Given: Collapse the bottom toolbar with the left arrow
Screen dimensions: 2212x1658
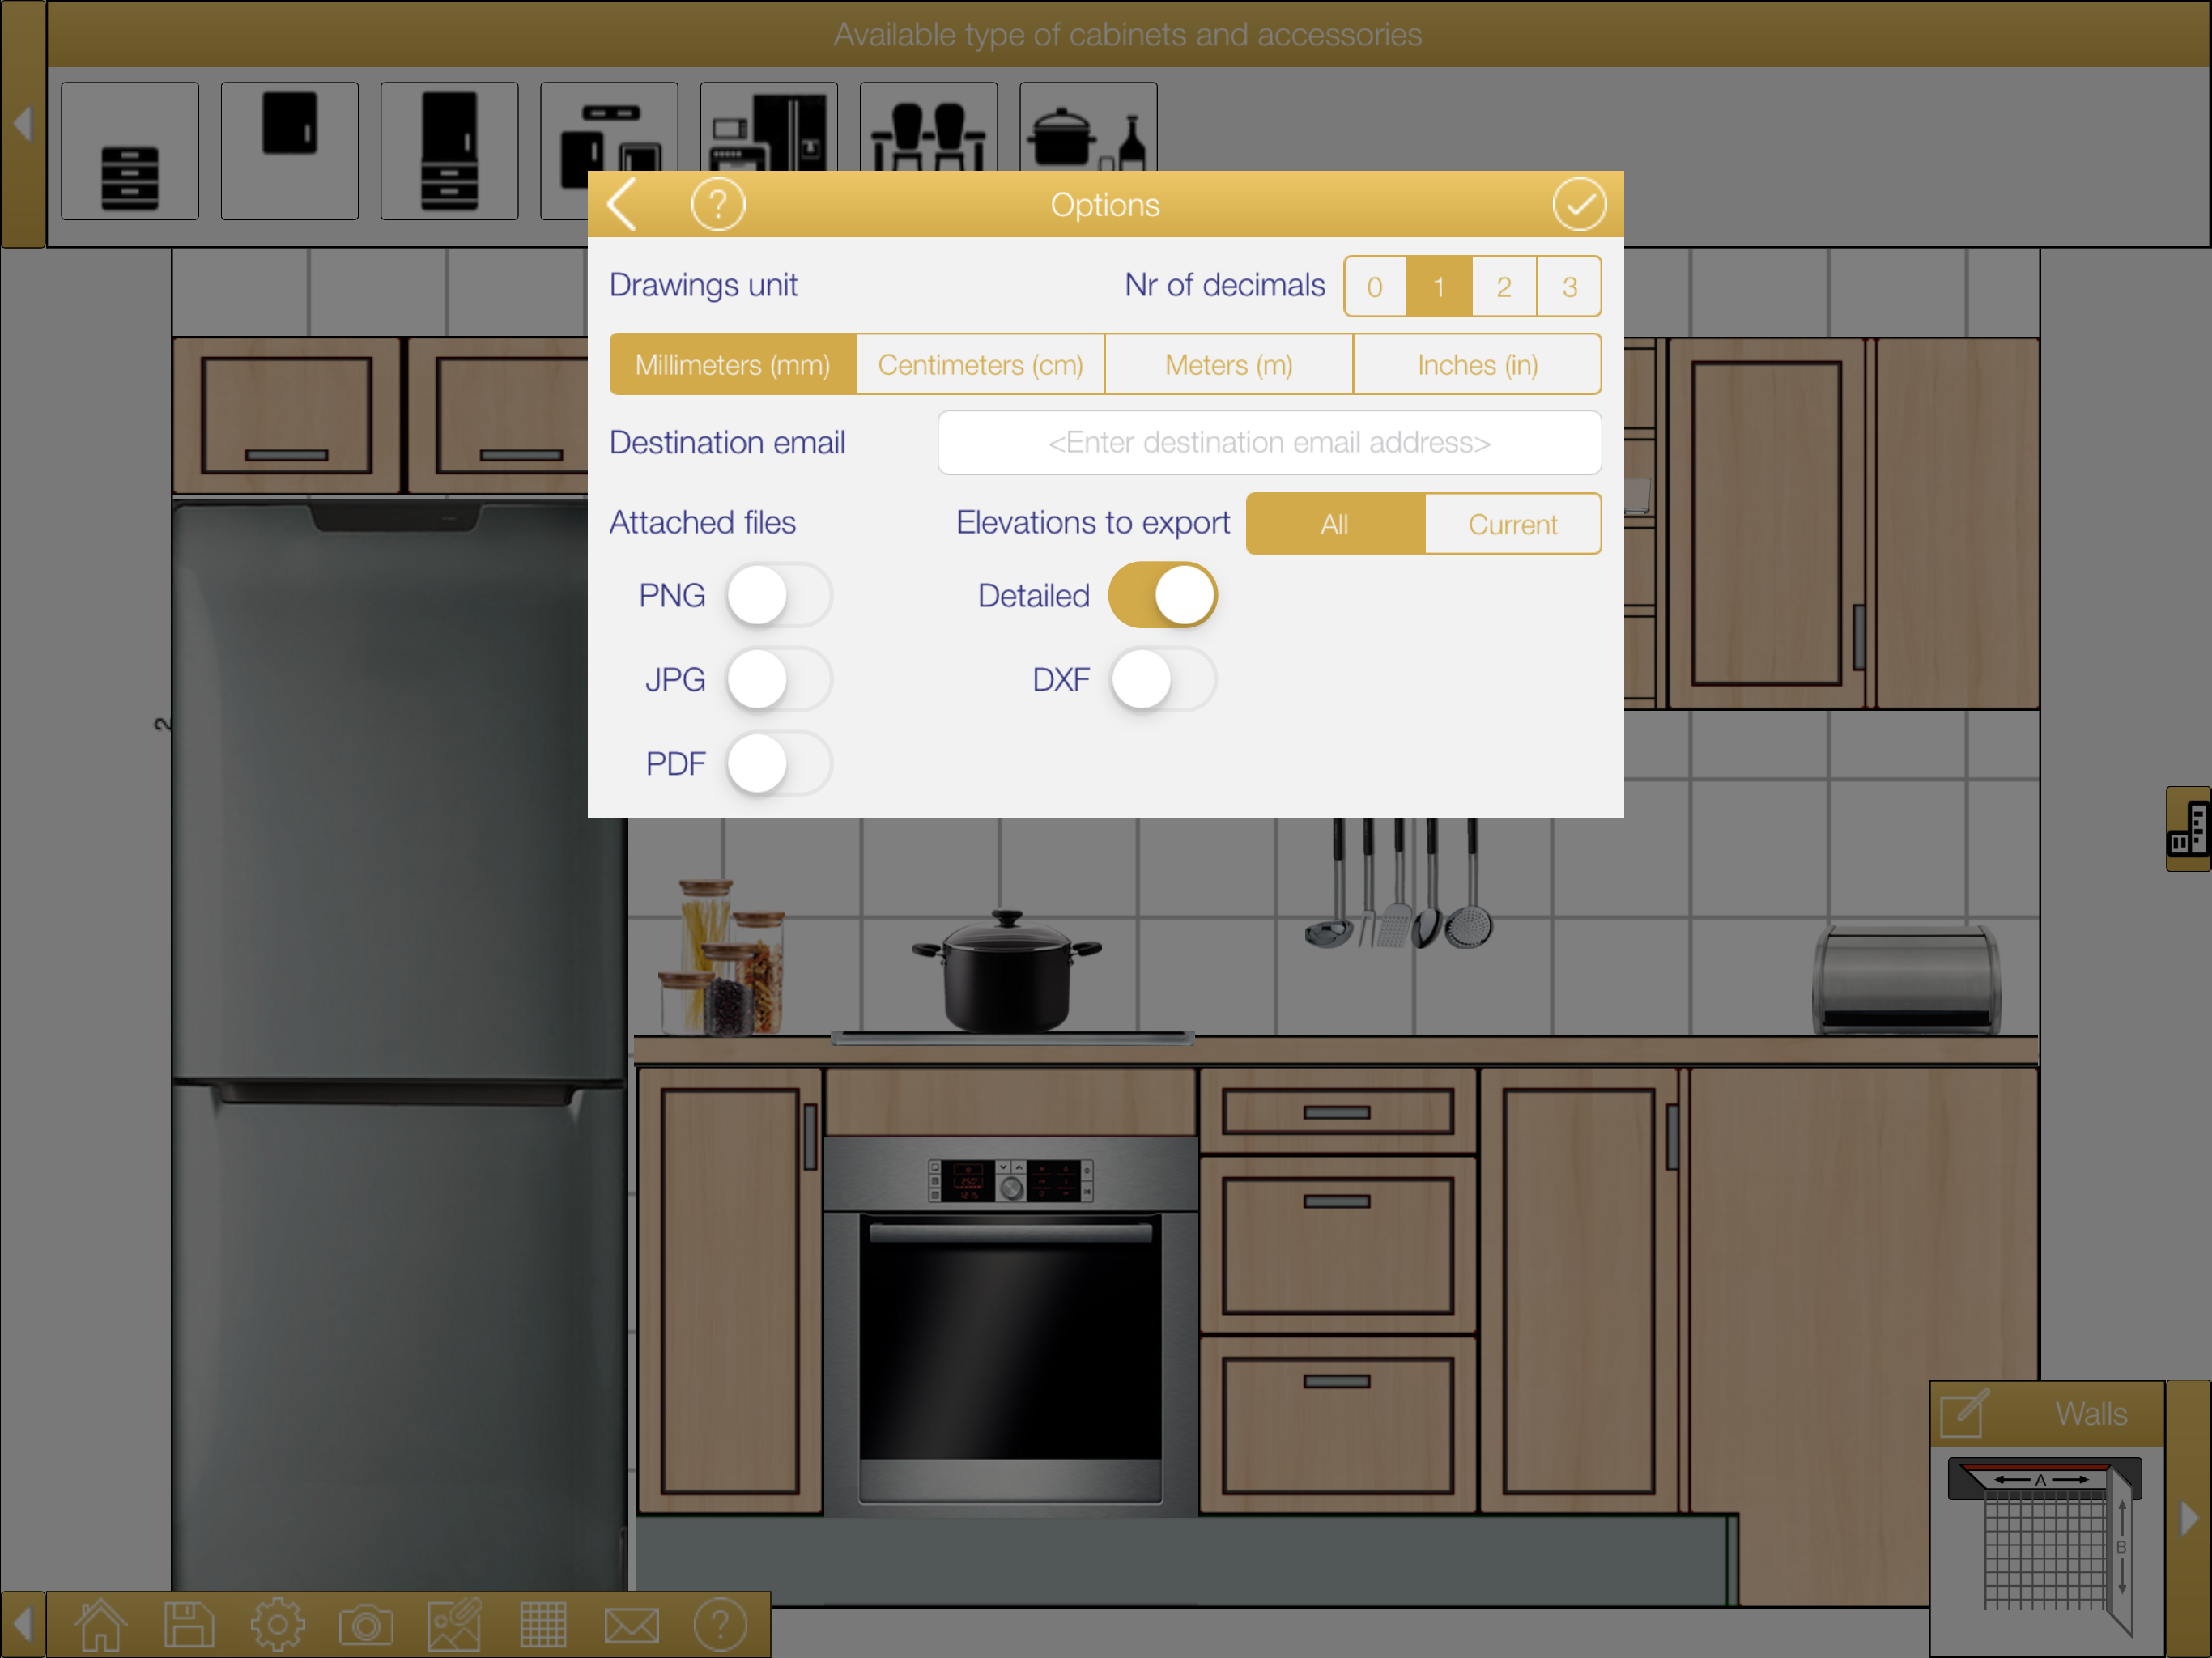Looking at the screenshot, I should [22, 1625].
